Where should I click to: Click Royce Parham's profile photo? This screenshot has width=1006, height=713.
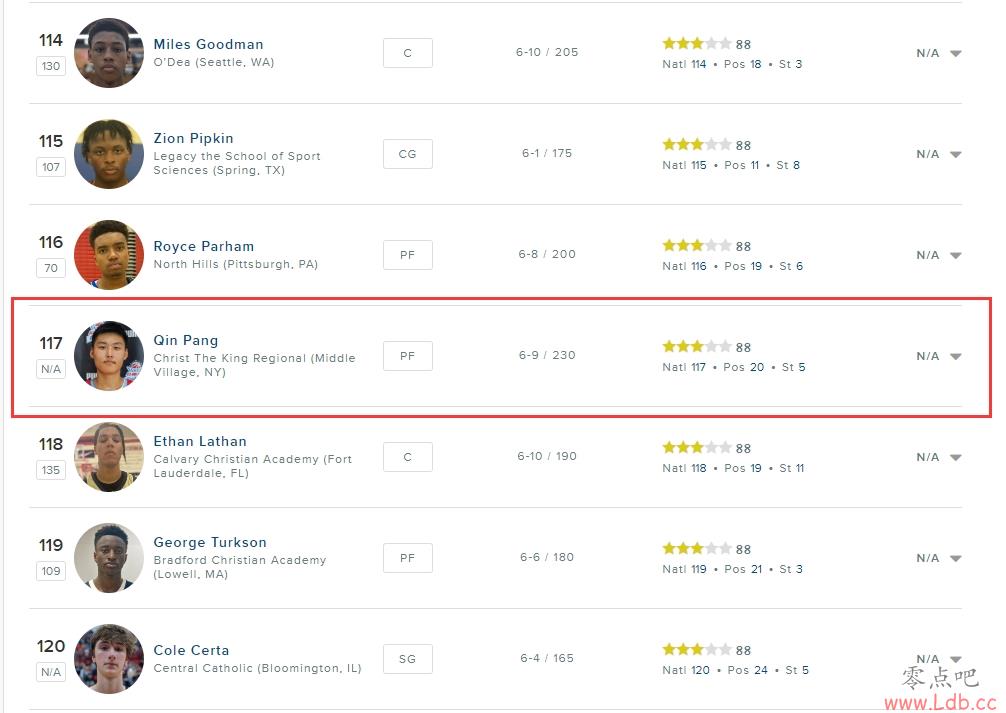point(109,255)
